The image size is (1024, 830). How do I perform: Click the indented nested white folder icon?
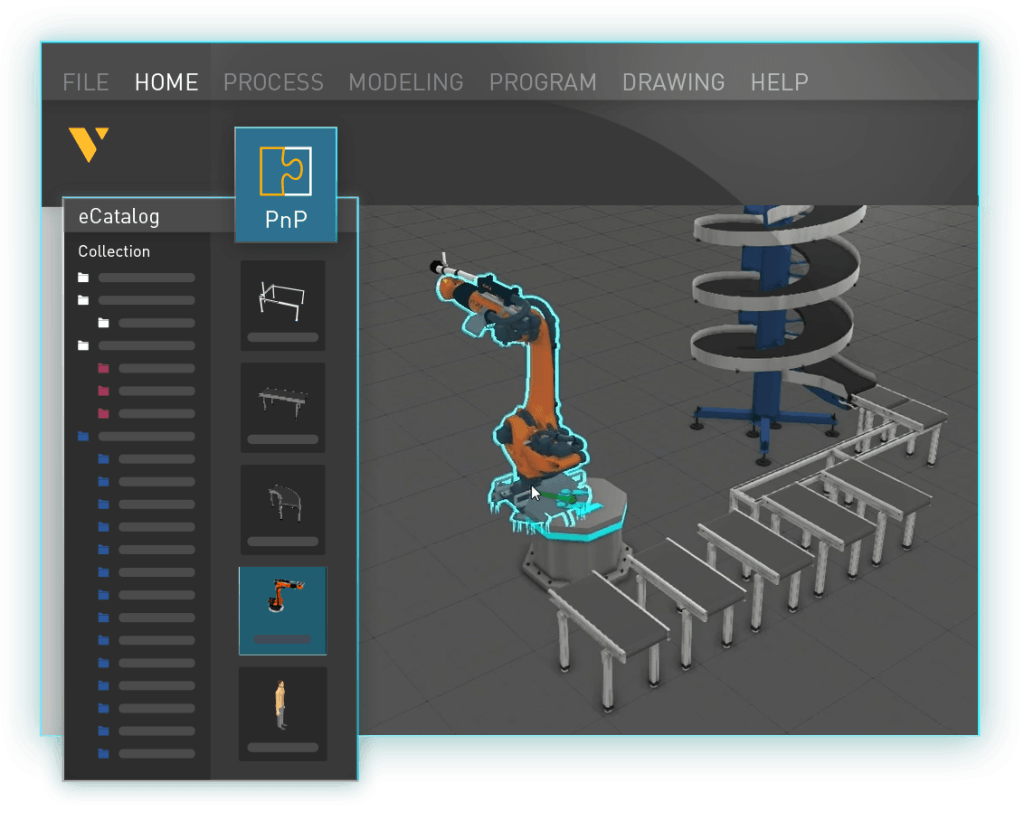tap(104, 322)
